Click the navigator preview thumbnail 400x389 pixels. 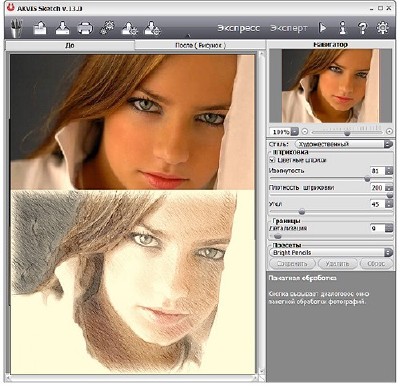click(x=330, y=86)
